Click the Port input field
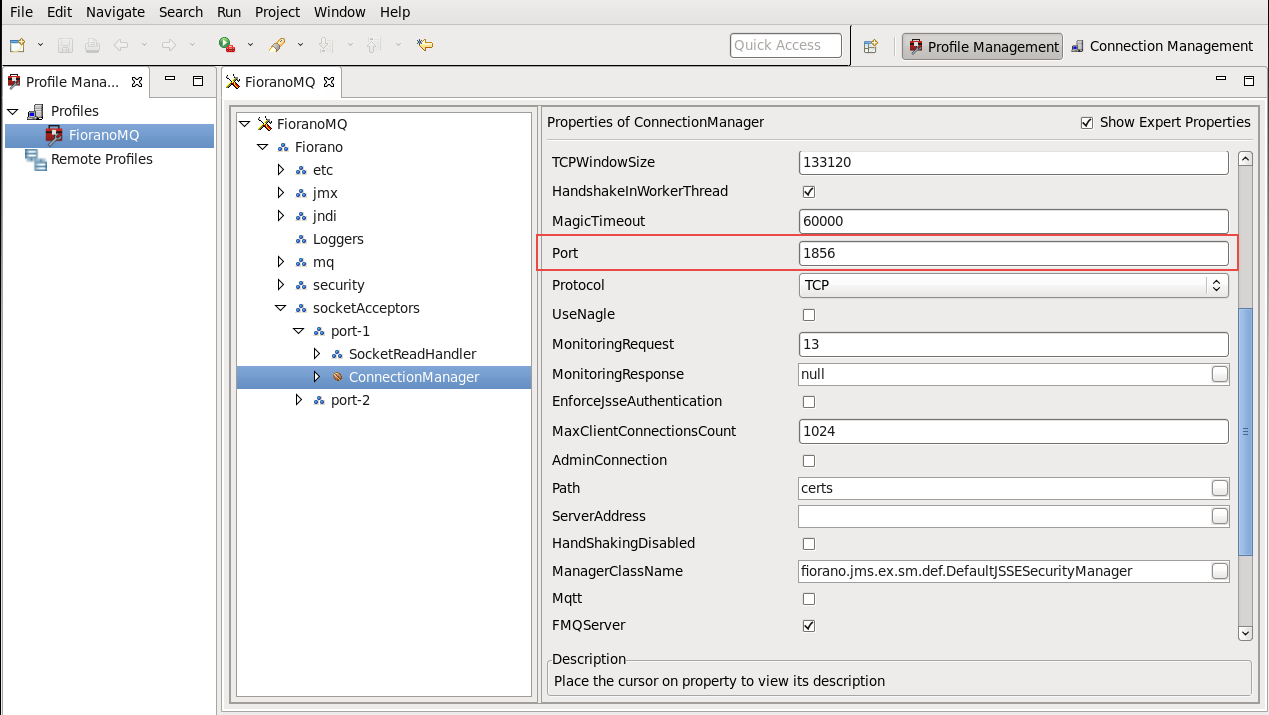Viewport: 1269px width, 715px height. coord(1013,254)
